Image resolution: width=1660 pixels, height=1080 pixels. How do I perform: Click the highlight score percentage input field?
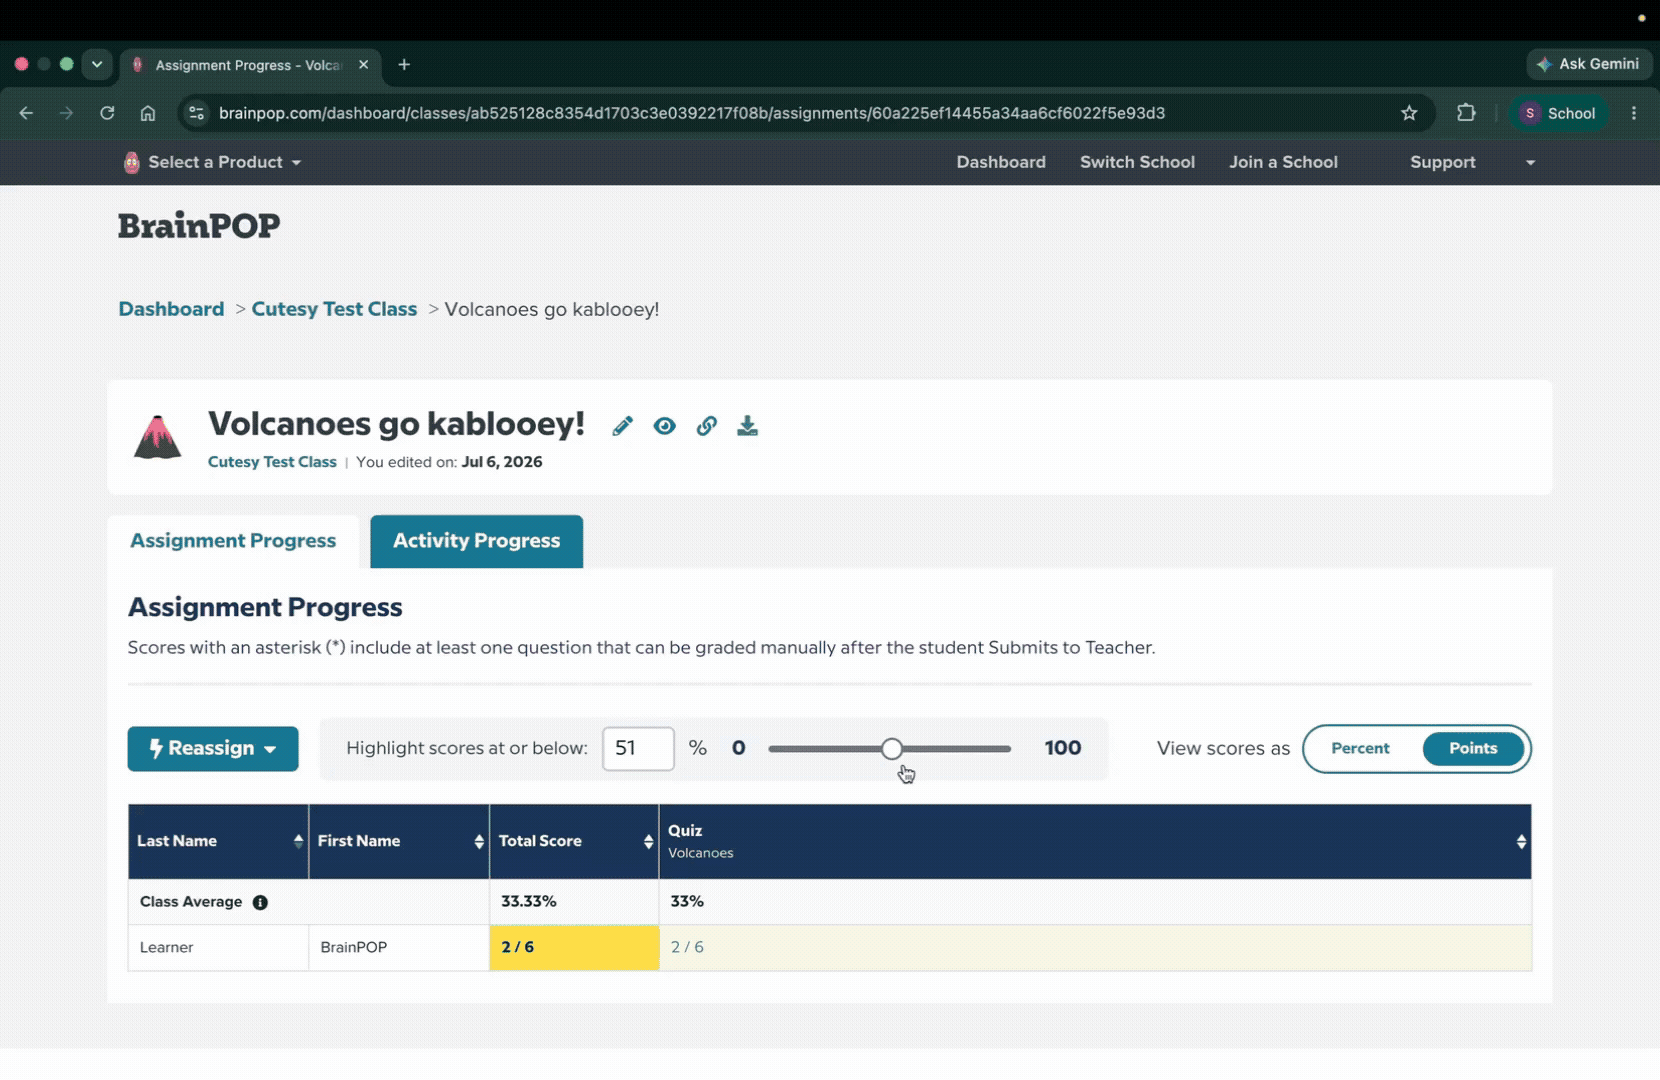[638, 748]
